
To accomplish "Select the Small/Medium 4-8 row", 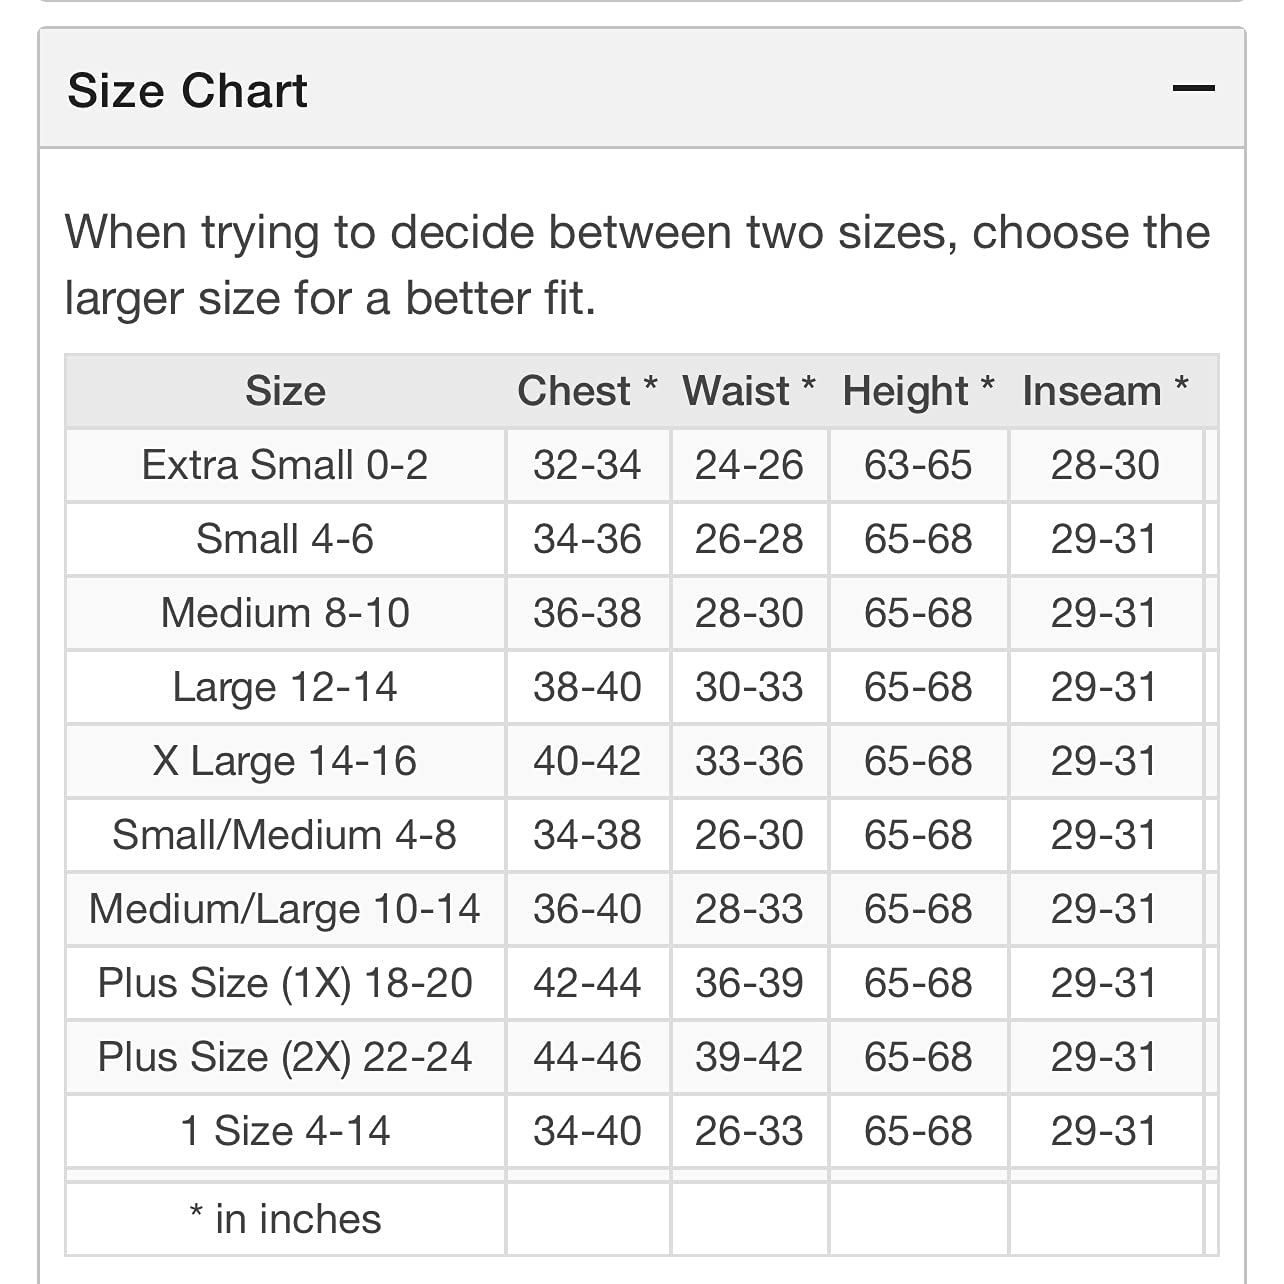I will (x=641, y=835).
